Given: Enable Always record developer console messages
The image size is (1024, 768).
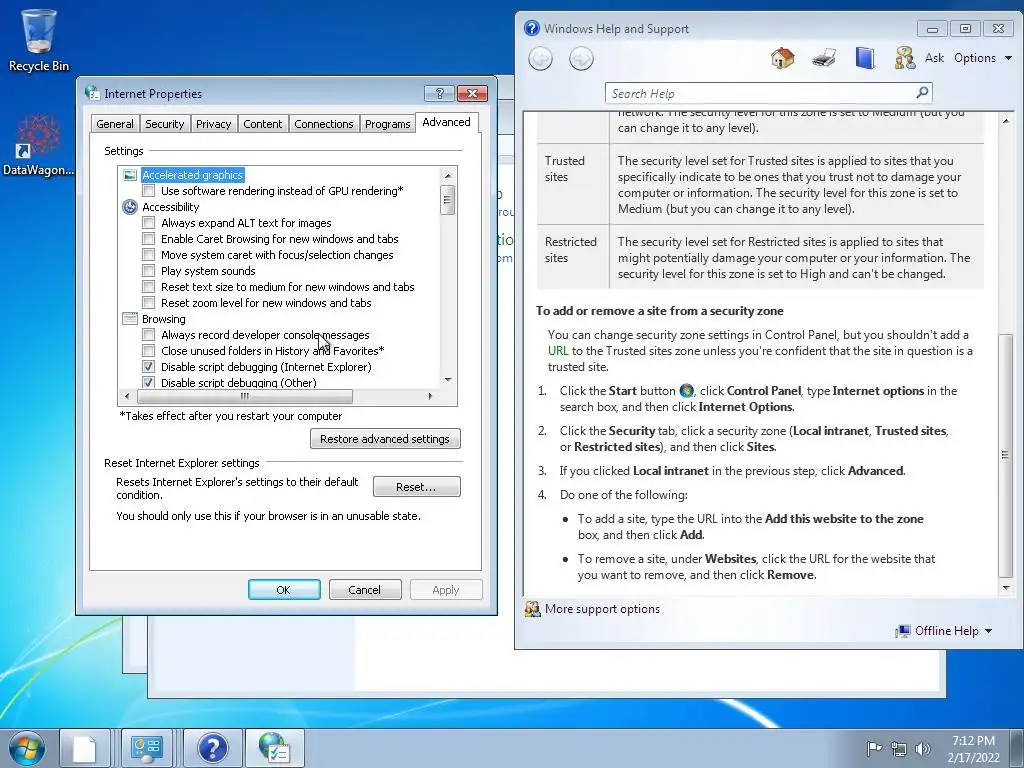Looking at the screenshot, I should point(149,335).
